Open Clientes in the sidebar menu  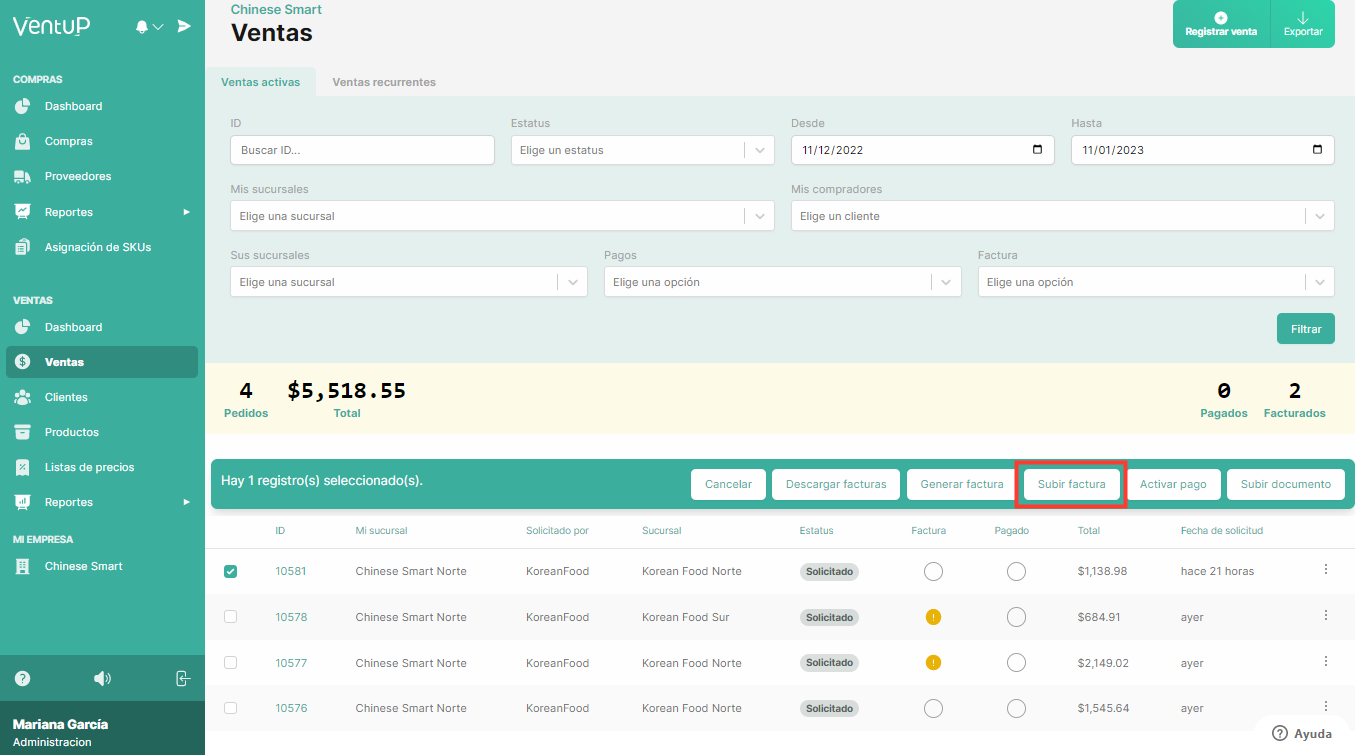(x=66, y=397)
